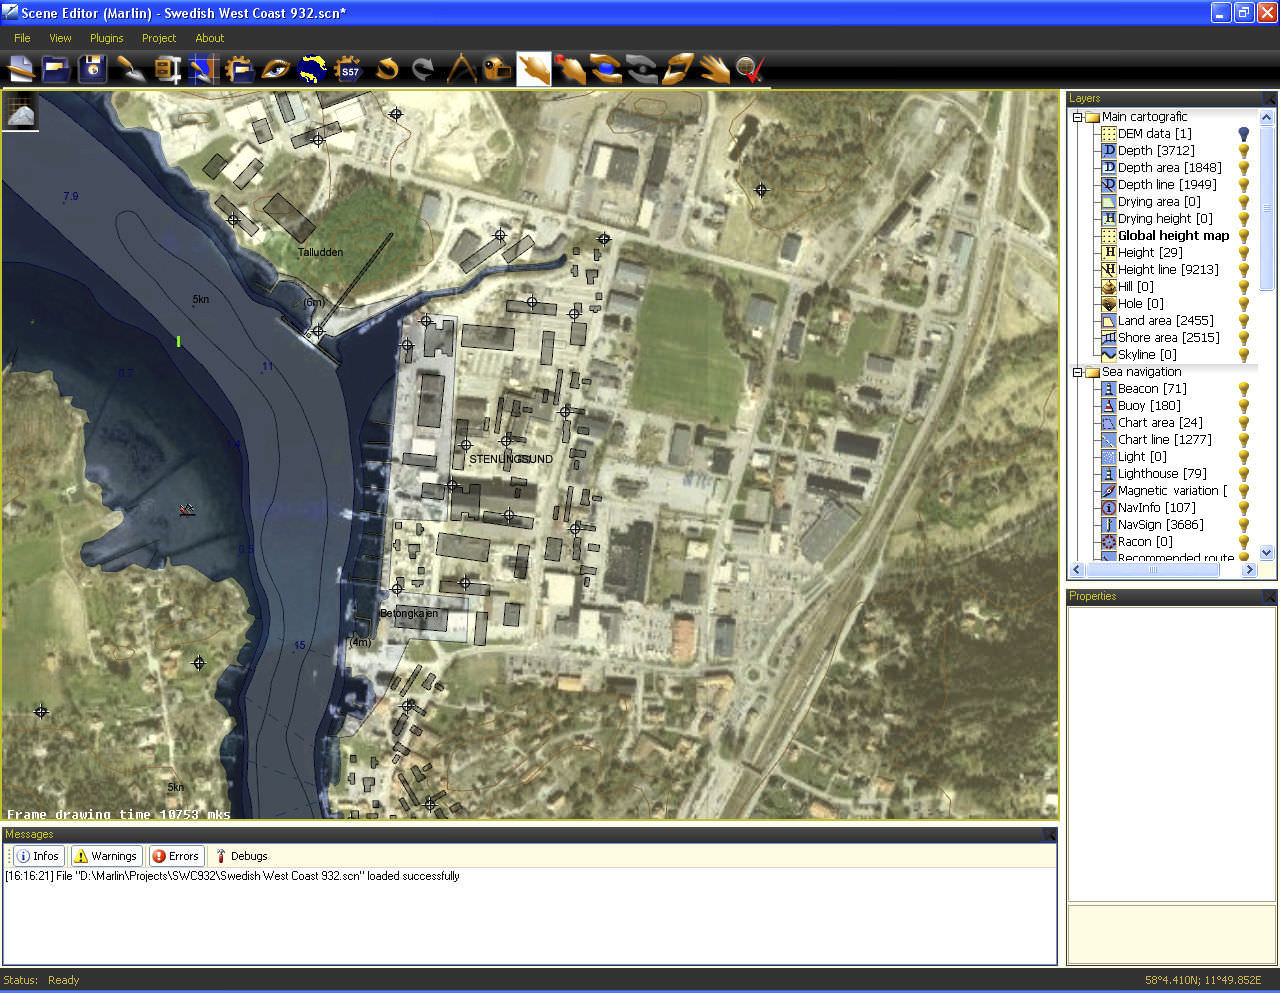Toggle visibility bulb for Height line layer
Image resolution: width=1280 pixels, height=993 pixels.
pos(1244,270)
